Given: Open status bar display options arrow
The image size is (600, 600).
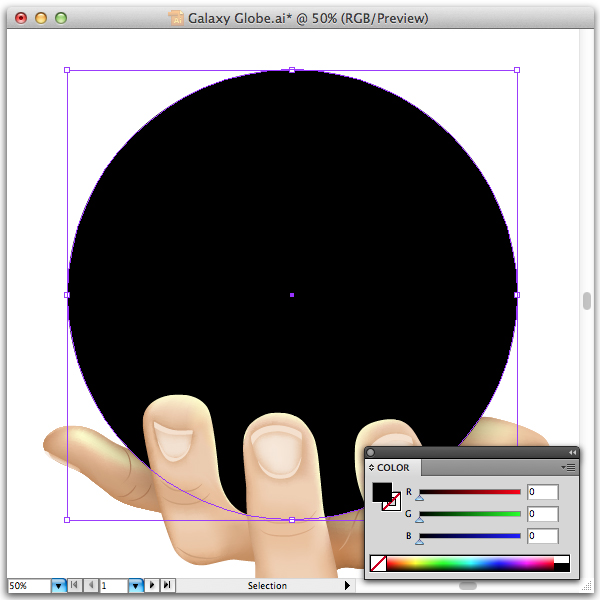Looking at the screenshot, I should (x=347, y=585).
